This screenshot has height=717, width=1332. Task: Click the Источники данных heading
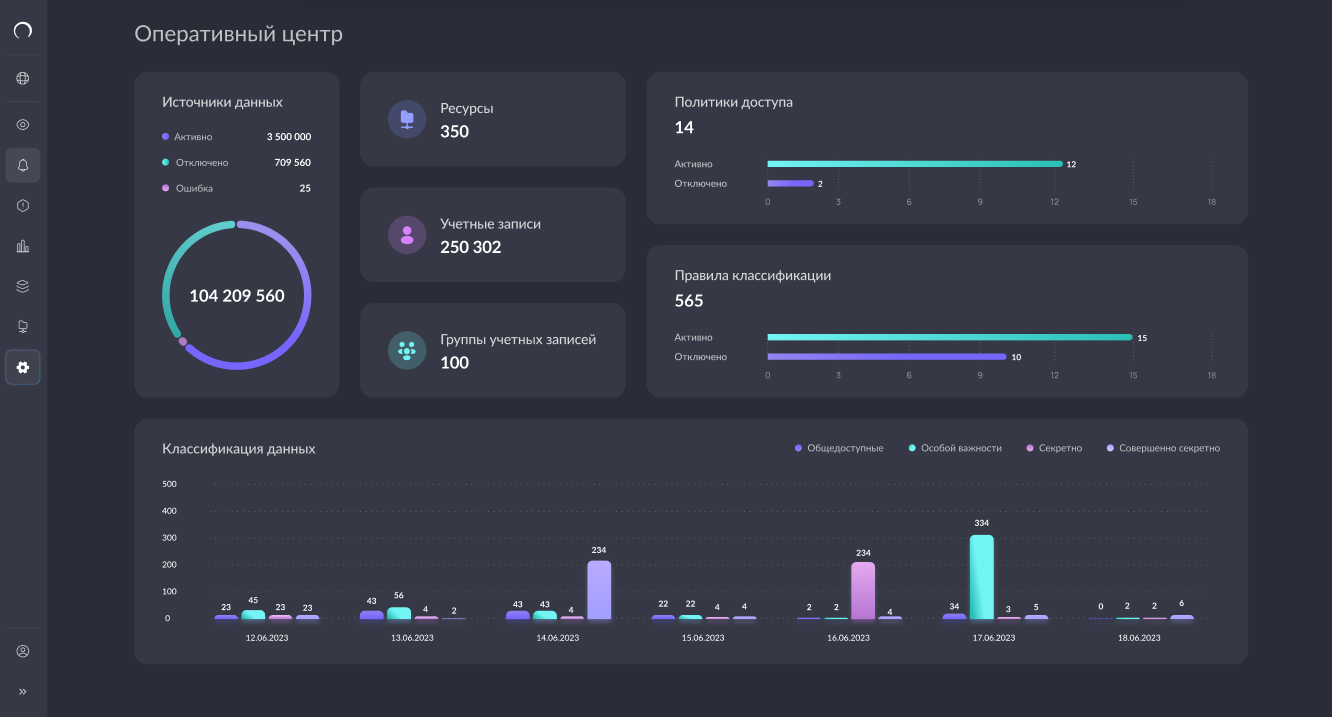pyautogui.click(x=222, y=102)
